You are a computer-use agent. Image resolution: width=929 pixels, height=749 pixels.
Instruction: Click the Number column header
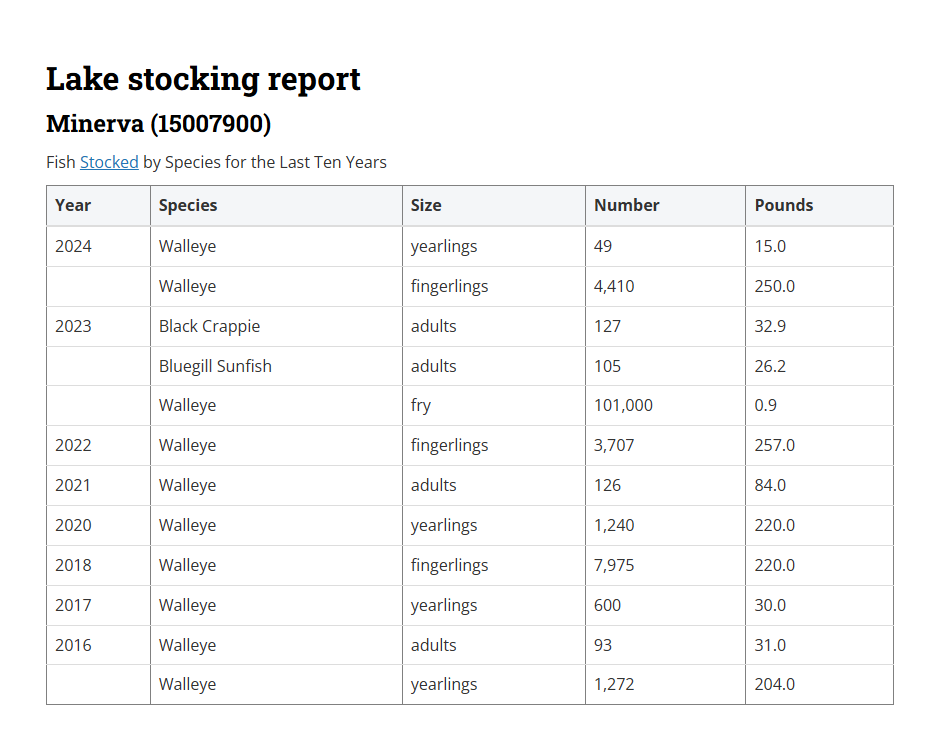point(626,205)
